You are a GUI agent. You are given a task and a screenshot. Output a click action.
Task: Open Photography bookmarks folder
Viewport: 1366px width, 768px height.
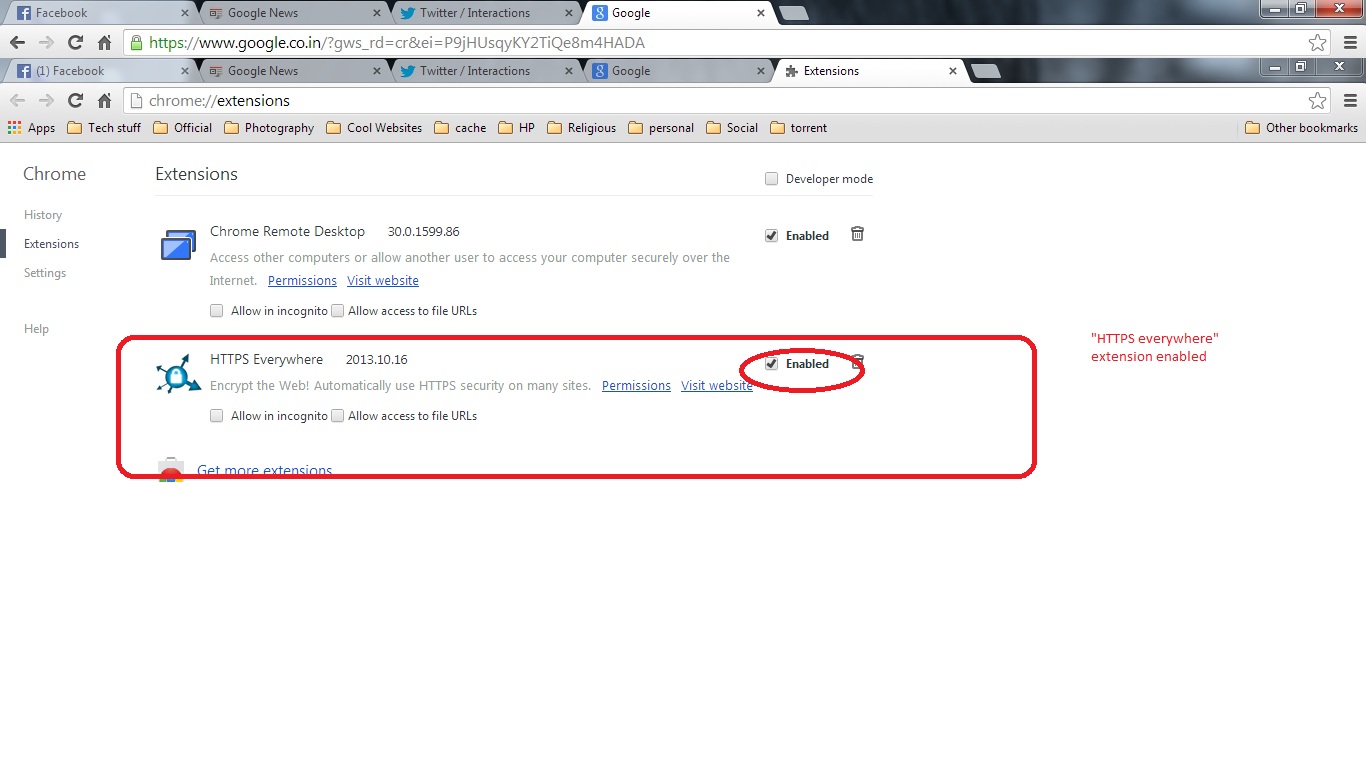click(269, 128)
